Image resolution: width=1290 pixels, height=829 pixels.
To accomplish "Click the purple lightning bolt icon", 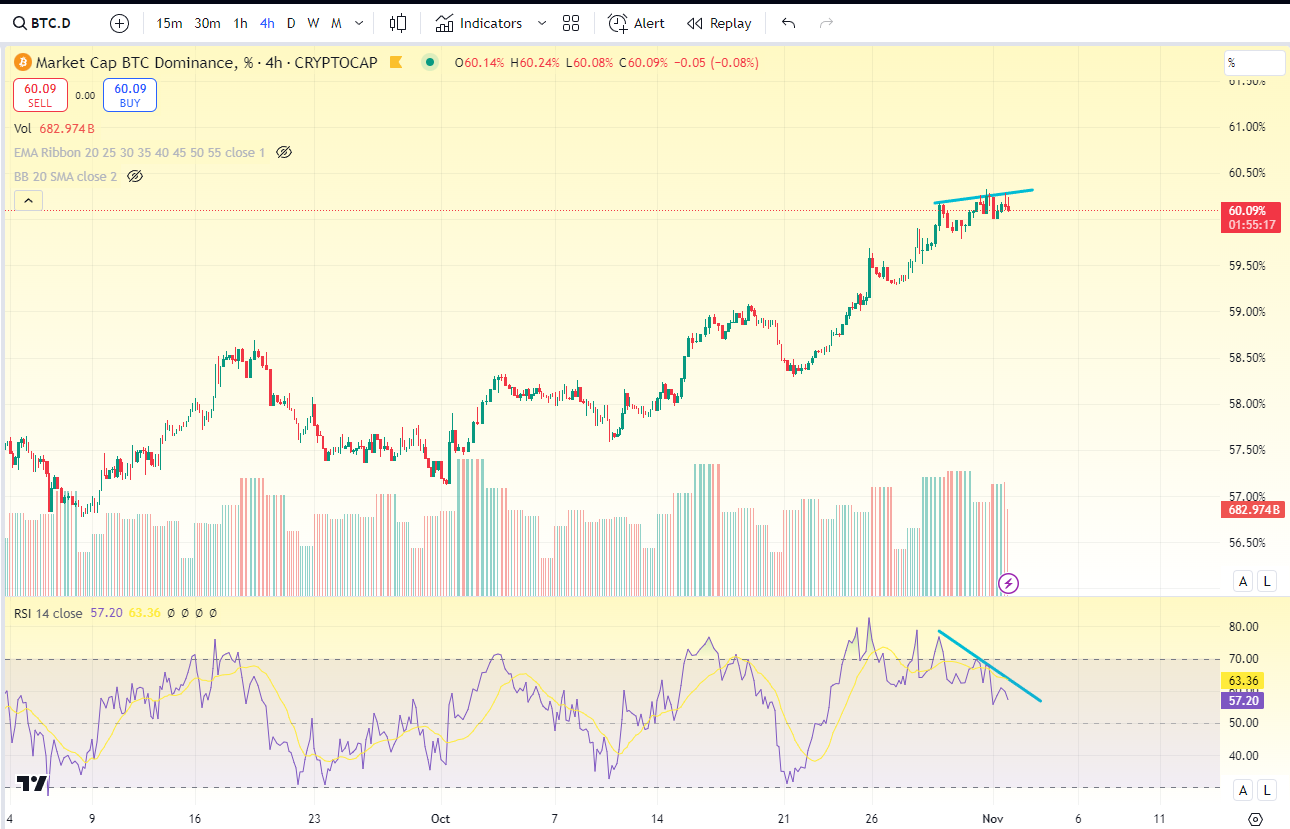I will tap(1009, 582).
